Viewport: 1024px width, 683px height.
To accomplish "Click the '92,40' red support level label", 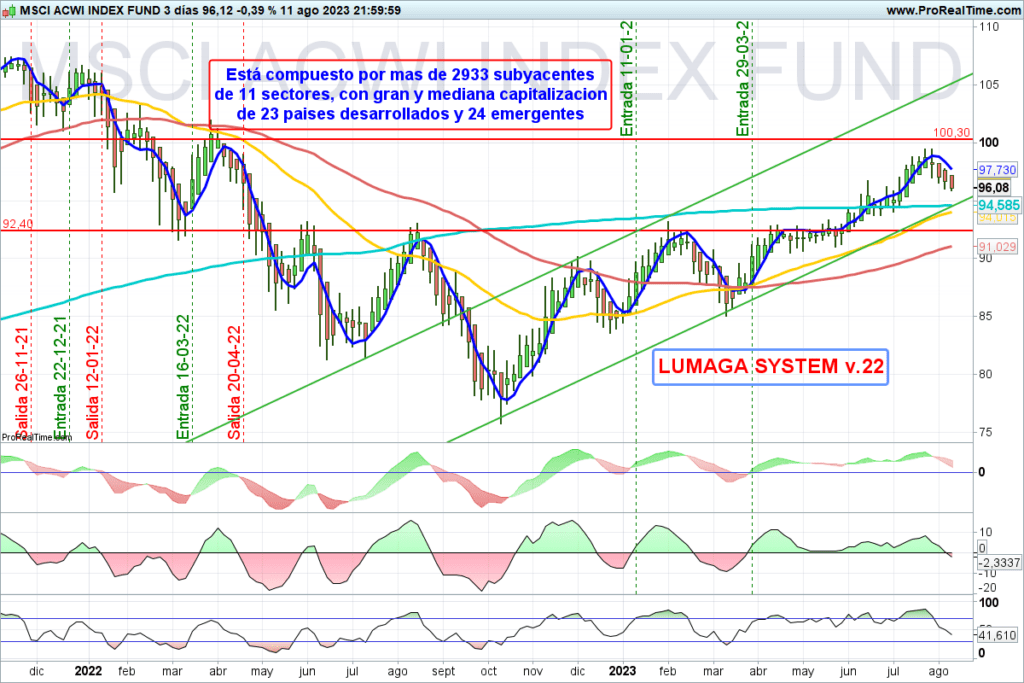I will click(18, 224).
